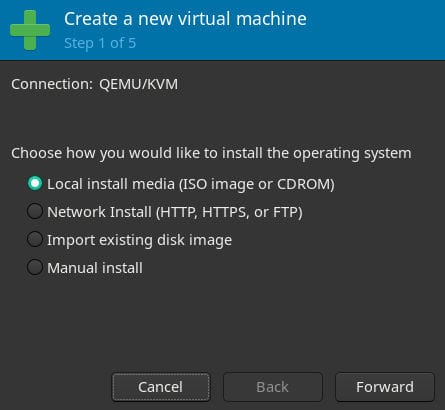Click the 'Step 1 of 5' subtitle
Viewport: 445px width, 410px height.
pos(100,43)
